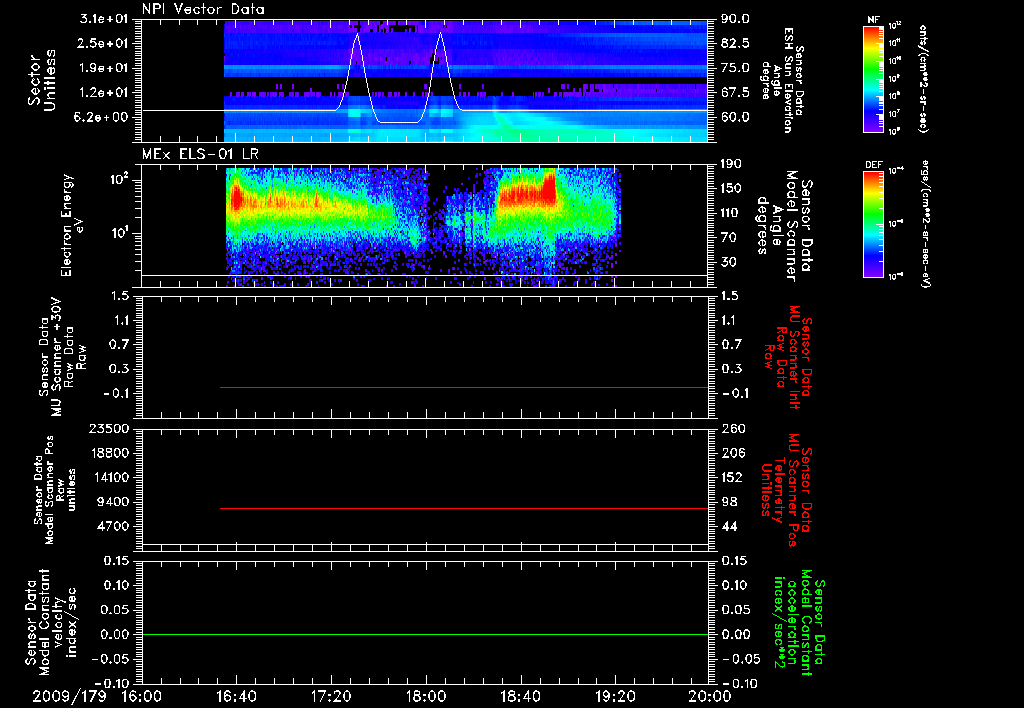Screen dimensions: 1024x708
Task: Click the '152' telemetry tick value
Action: (x=732, y=477)
